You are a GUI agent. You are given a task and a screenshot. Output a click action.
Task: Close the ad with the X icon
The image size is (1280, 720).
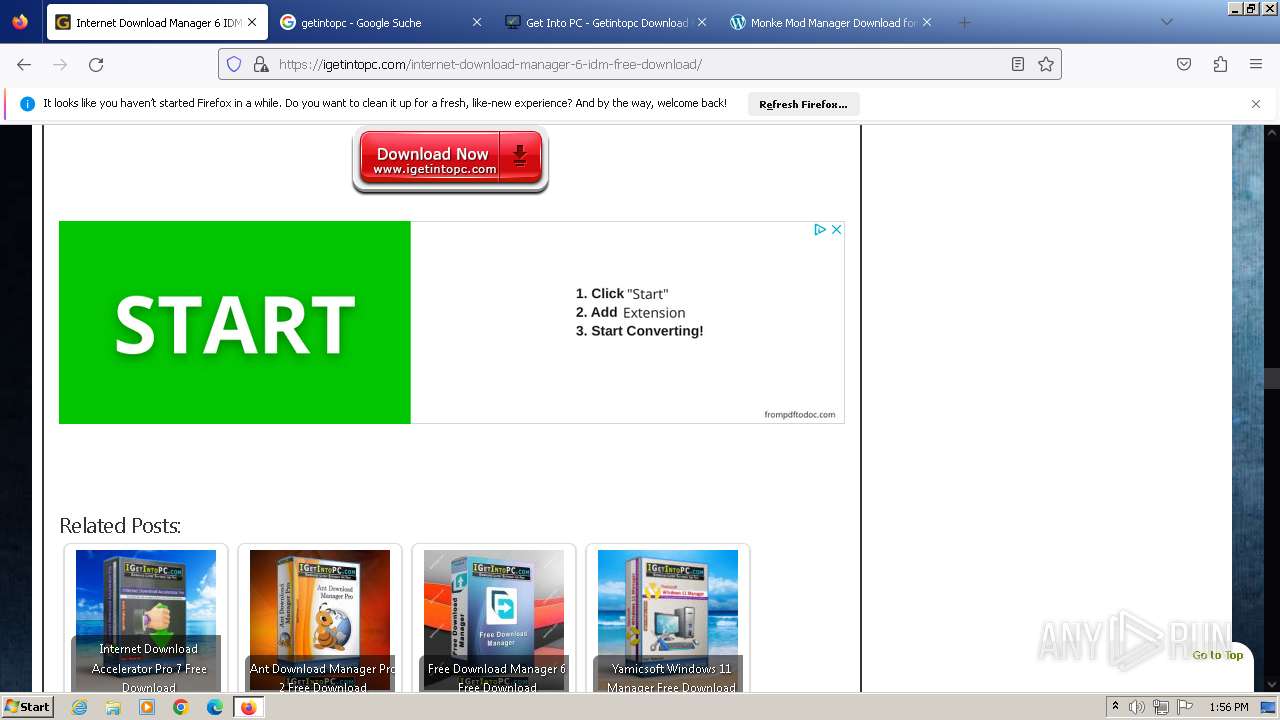[837, 229]
